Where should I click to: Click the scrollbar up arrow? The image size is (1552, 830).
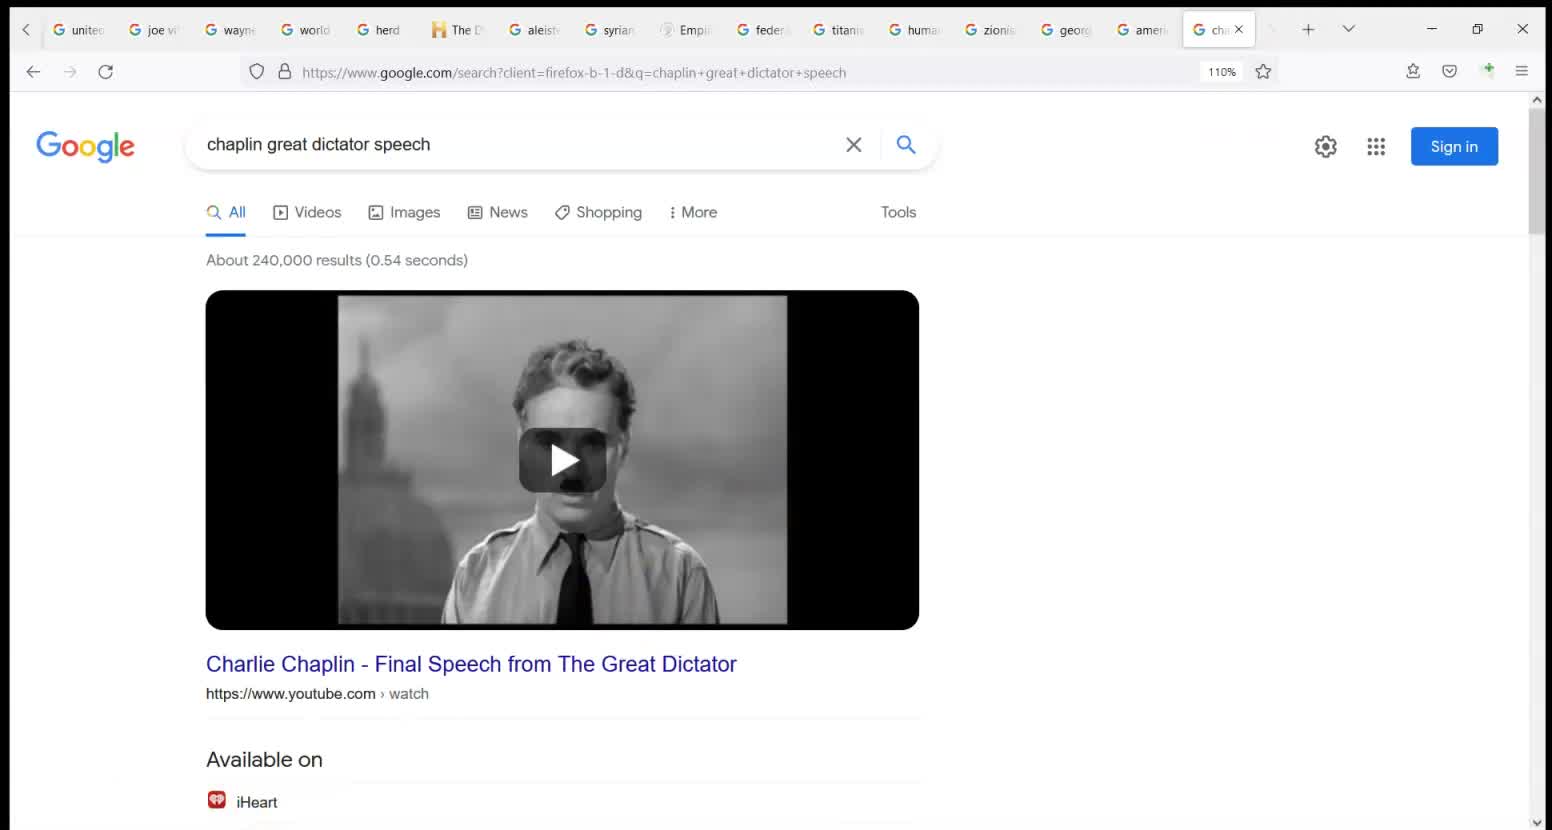click(1537, 100)
